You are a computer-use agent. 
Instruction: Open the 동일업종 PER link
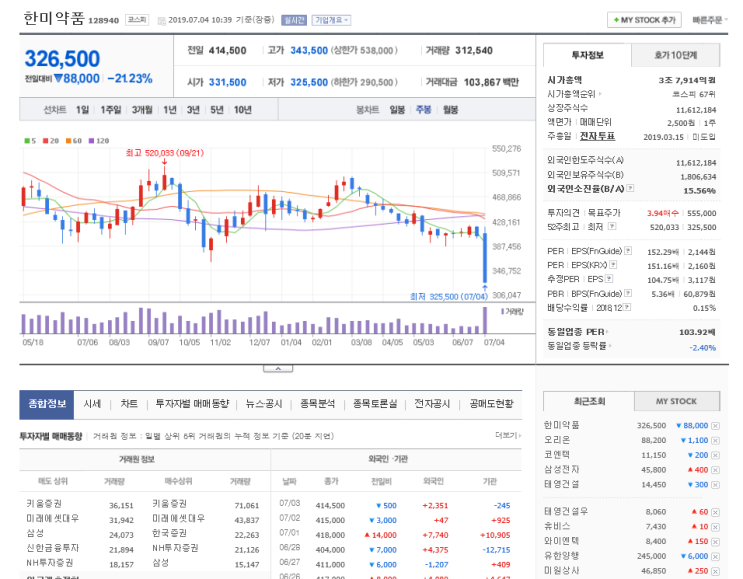[578, 332]
